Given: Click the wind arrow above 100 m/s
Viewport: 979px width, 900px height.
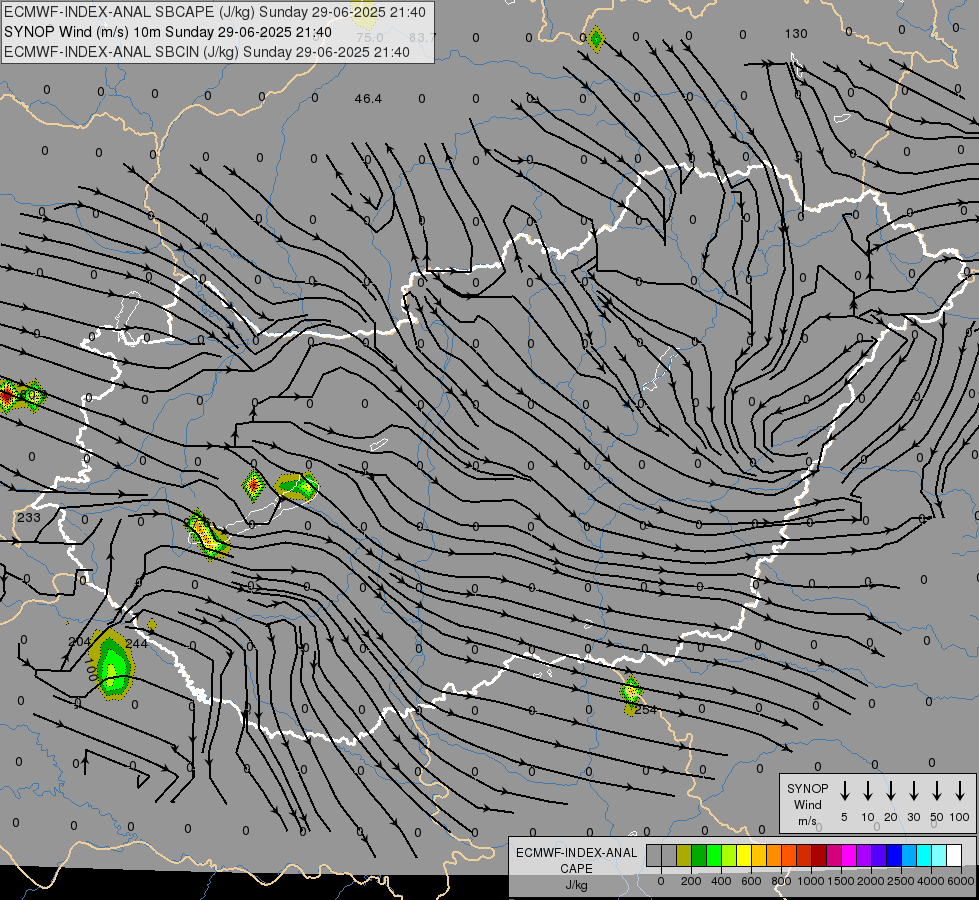Looking at the screenshot, I should pyautogui.click(x=960, y=790).
